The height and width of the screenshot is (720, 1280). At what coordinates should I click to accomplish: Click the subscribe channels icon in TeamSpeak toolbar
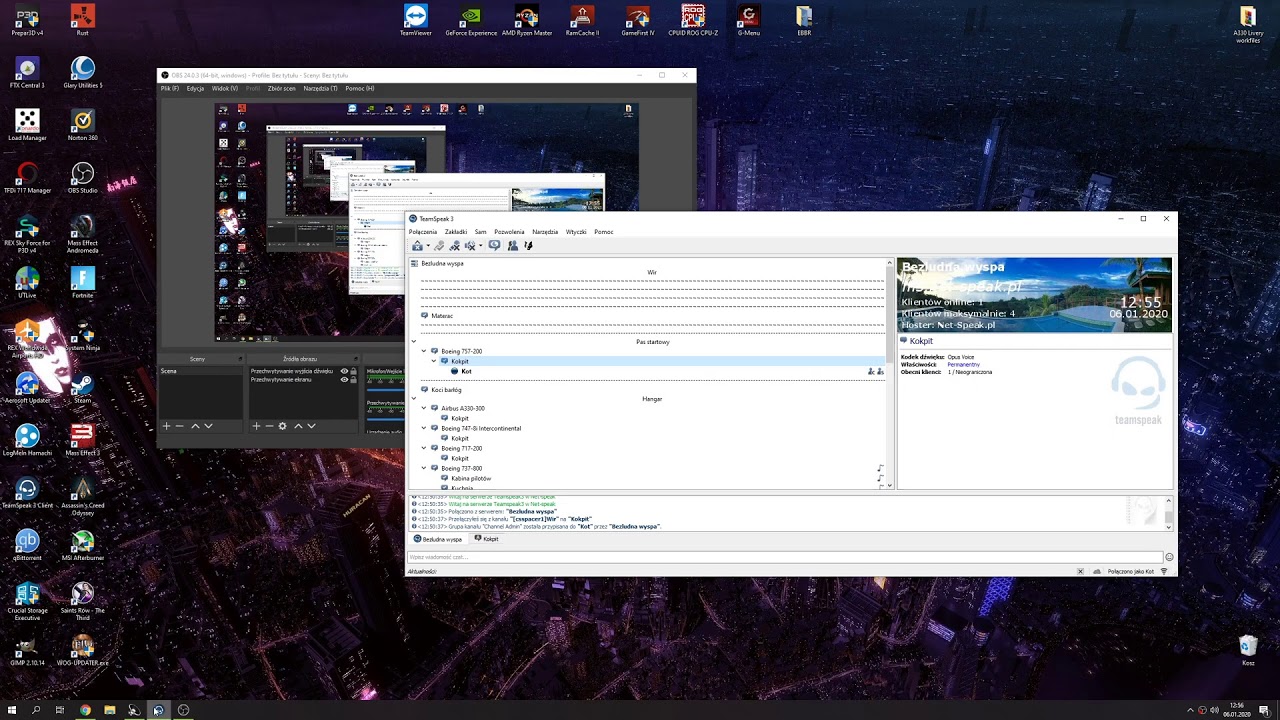(470, 245)
